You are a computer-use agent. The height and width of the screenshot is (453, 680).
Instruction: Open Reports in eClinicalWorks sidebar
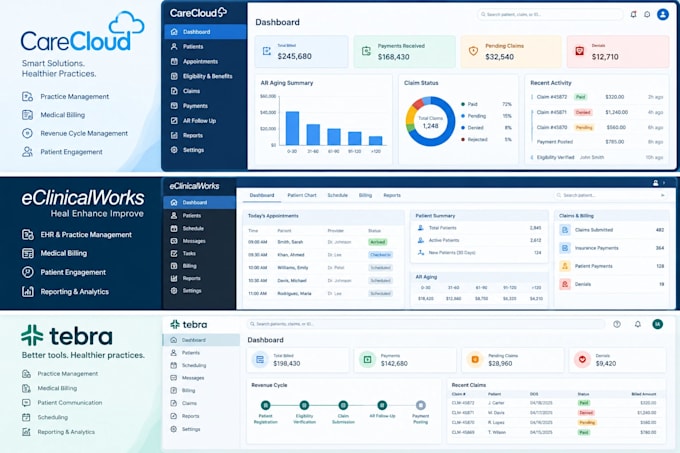click(x=199, y=278)
